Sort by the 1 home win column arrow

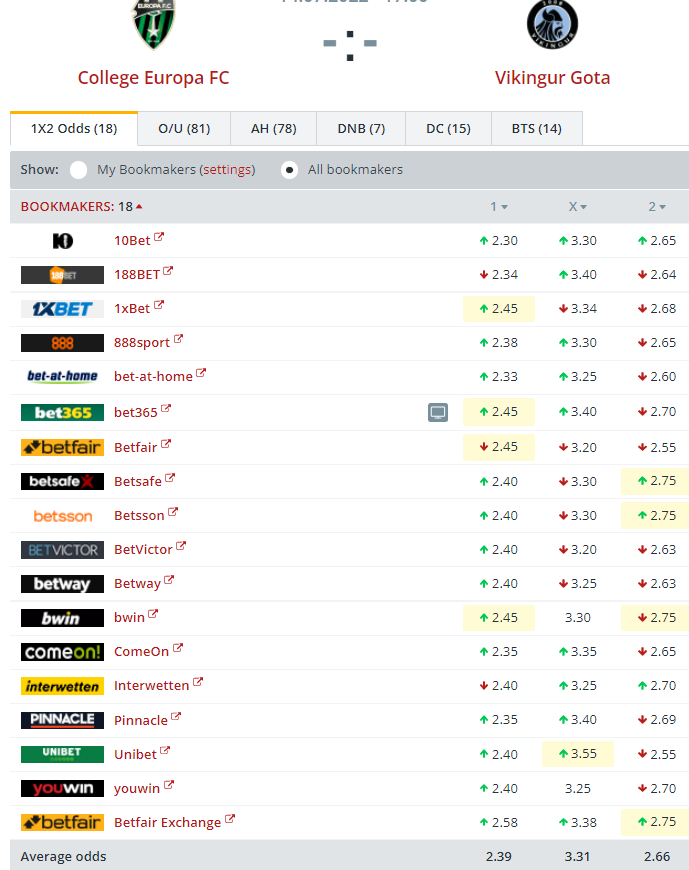504,207
